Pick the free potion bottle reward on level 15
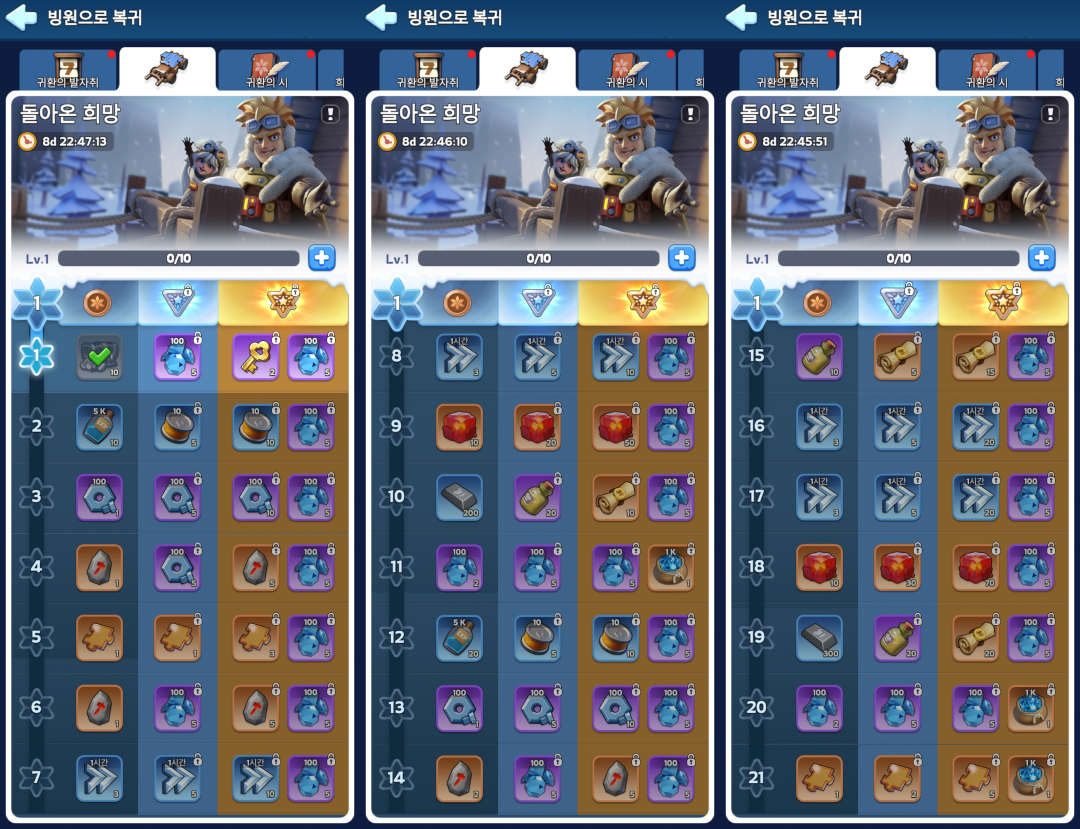 pos(820,357)
